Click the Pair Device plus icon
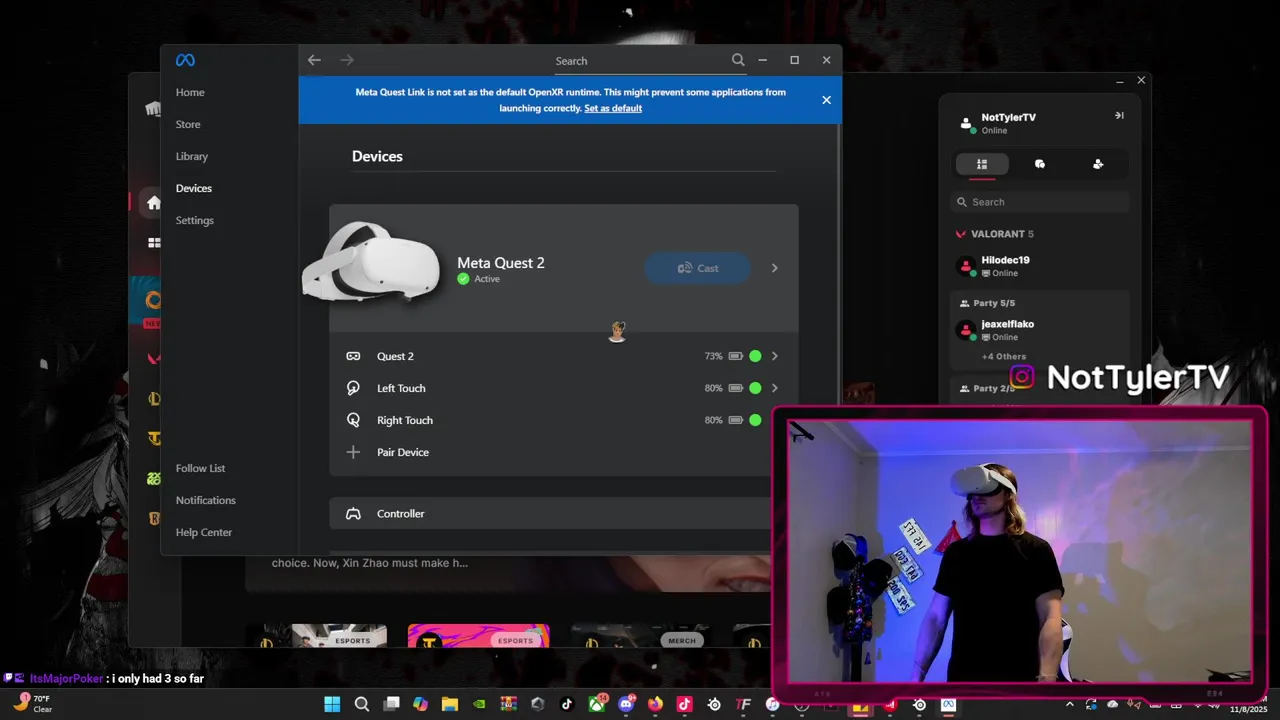Image resolution: width=1280 pixels, height=720 pixels. 353,452
